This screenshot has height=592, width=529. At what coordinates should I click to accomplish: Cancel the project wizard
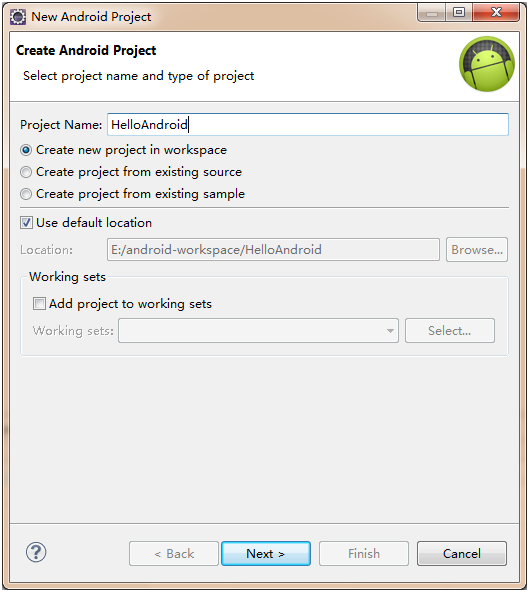[462, 553]
